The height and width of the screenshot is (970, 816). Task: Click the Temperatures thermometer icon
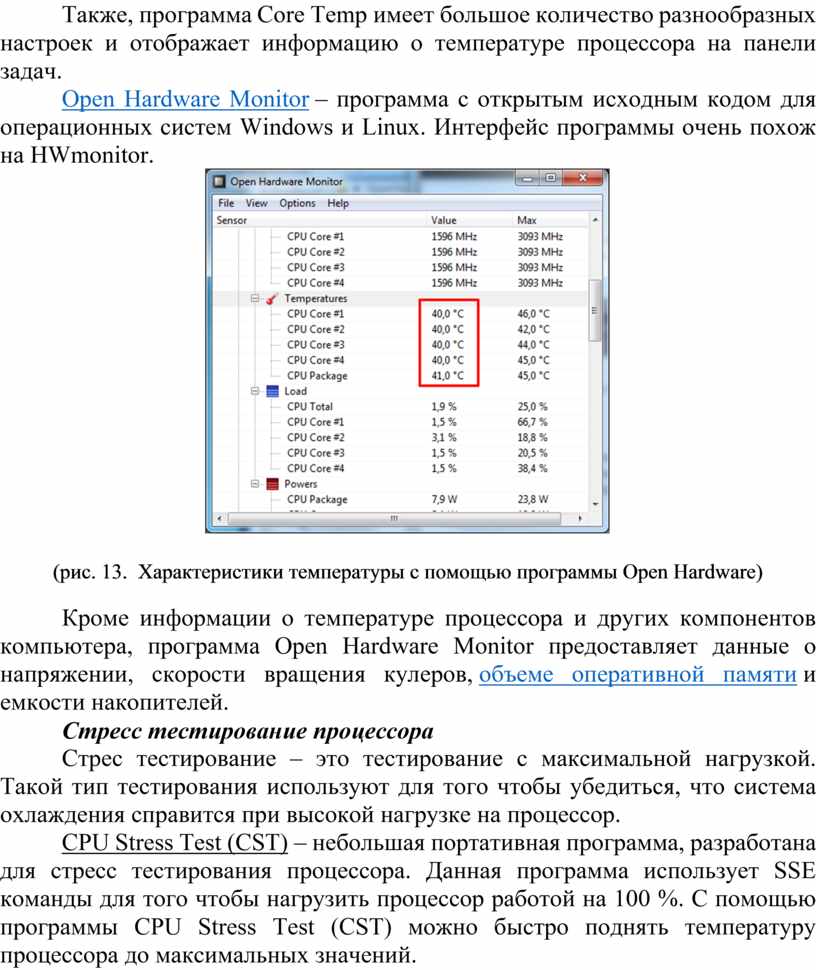tap(272, 299)
